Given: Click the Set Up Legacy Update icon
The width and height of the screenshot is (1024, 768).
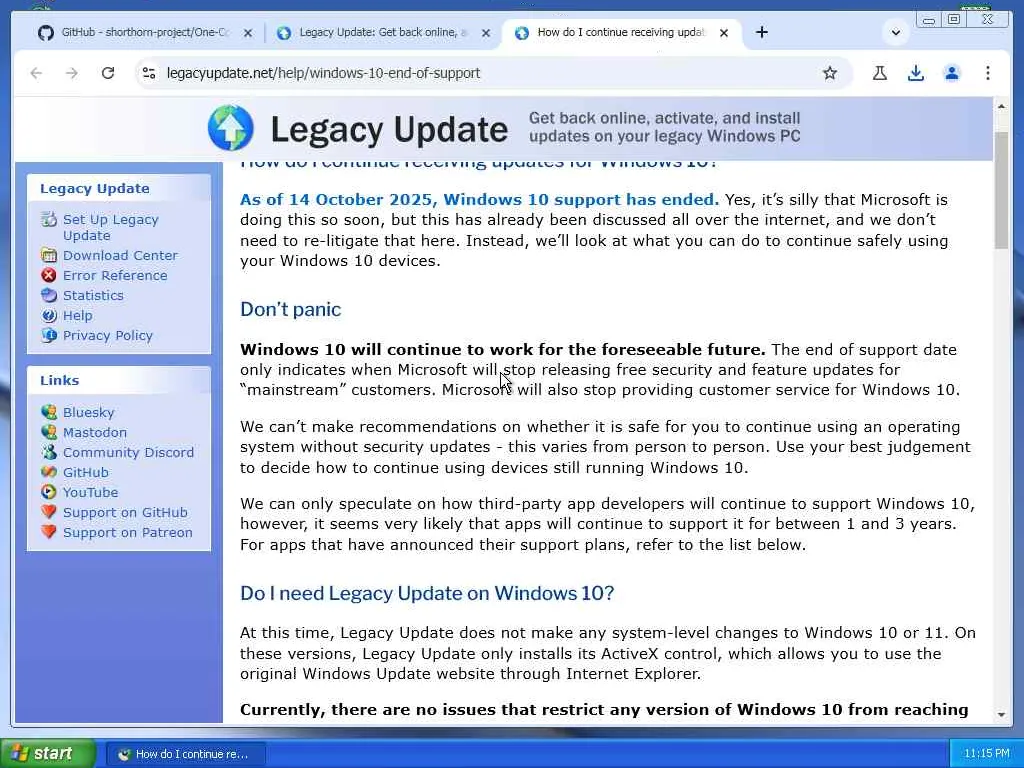Looking at the screenshot, I should 49,219.
